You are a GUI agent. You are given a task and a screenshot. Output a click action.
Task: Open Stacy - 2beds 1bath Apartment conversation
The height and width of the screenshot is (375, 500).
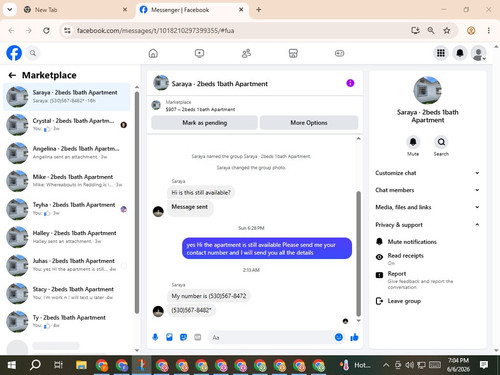click(67, 293)
